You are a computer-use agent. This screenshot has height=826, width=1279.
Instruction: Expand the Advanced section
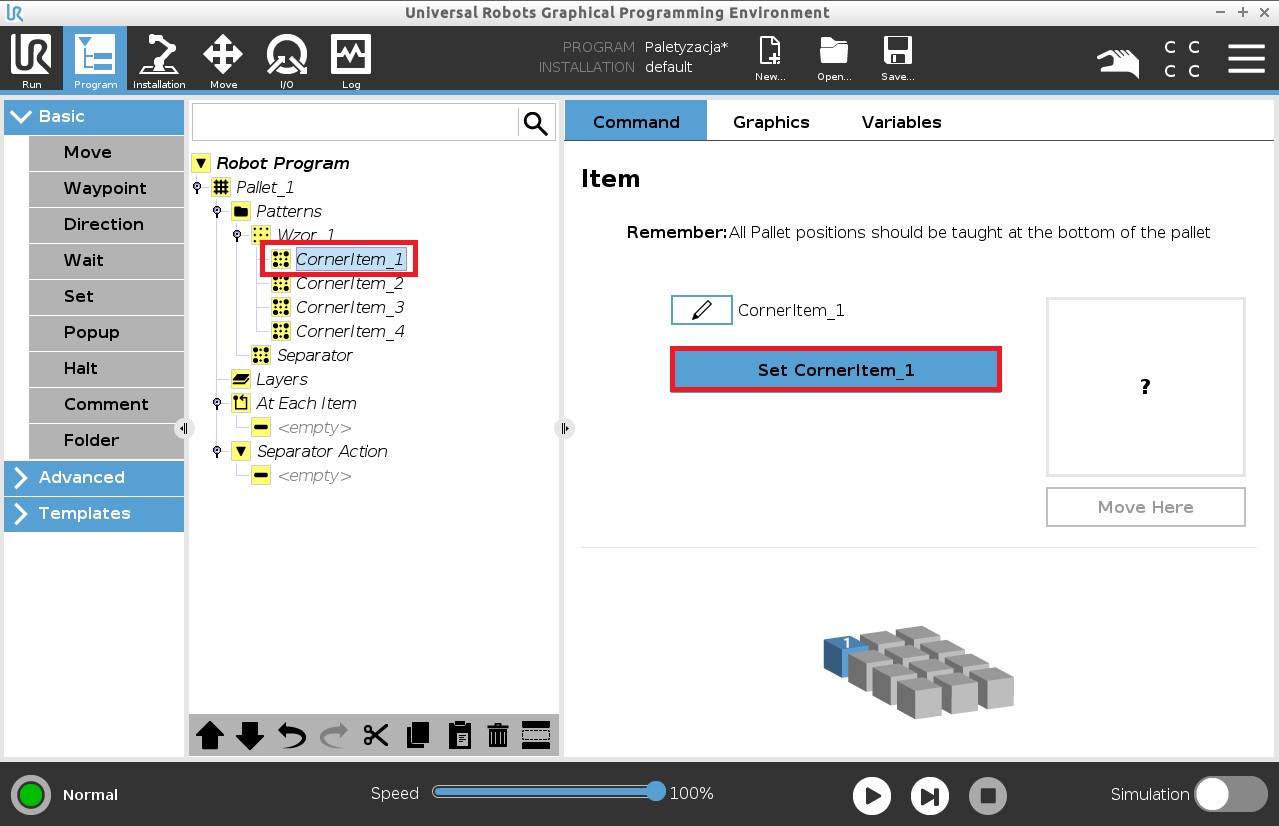click(94, 478)
